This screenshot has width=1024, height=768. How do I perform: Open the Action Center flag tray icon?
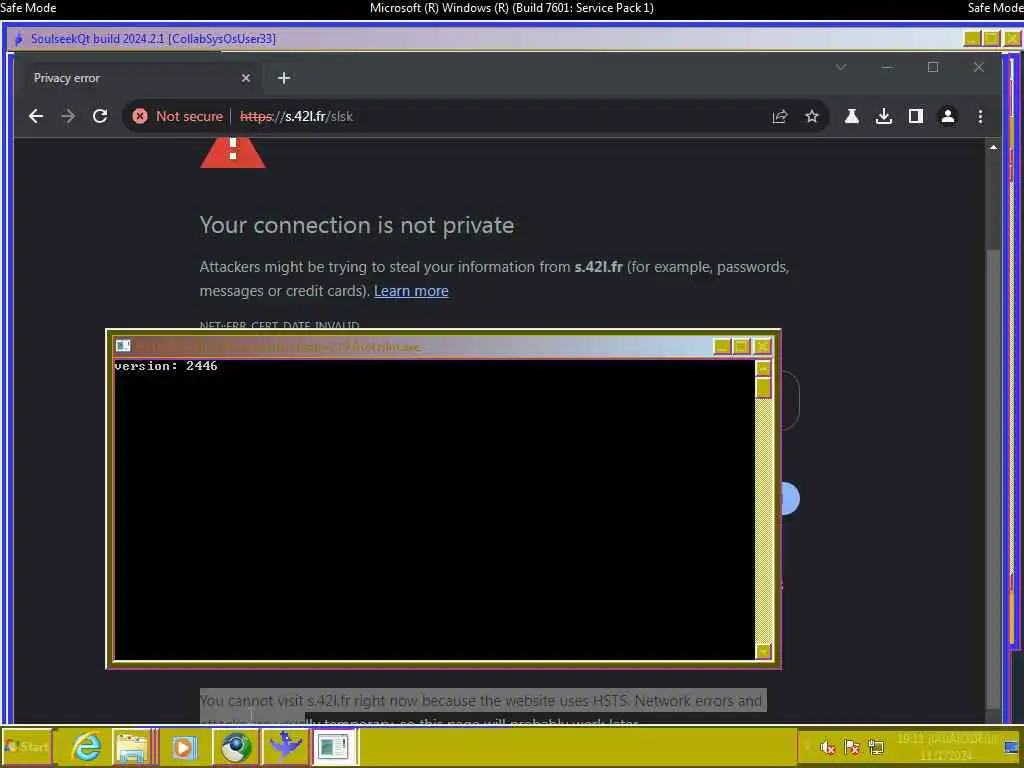click(x=852, y=747)
